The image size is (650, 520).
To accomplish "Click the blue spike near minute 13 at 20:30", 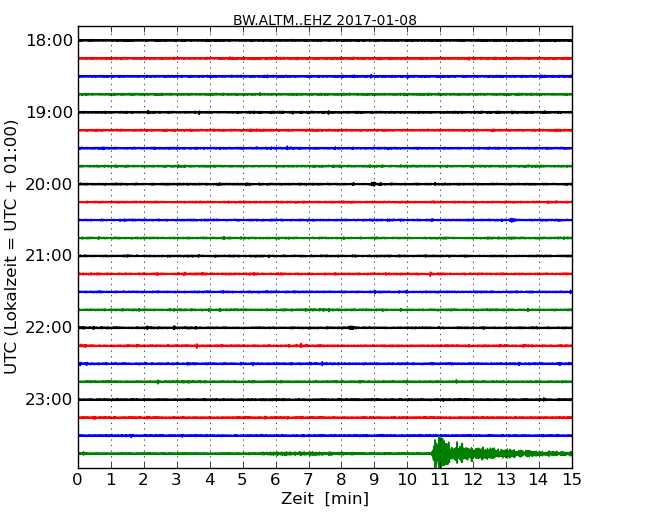I will point(512,220).
